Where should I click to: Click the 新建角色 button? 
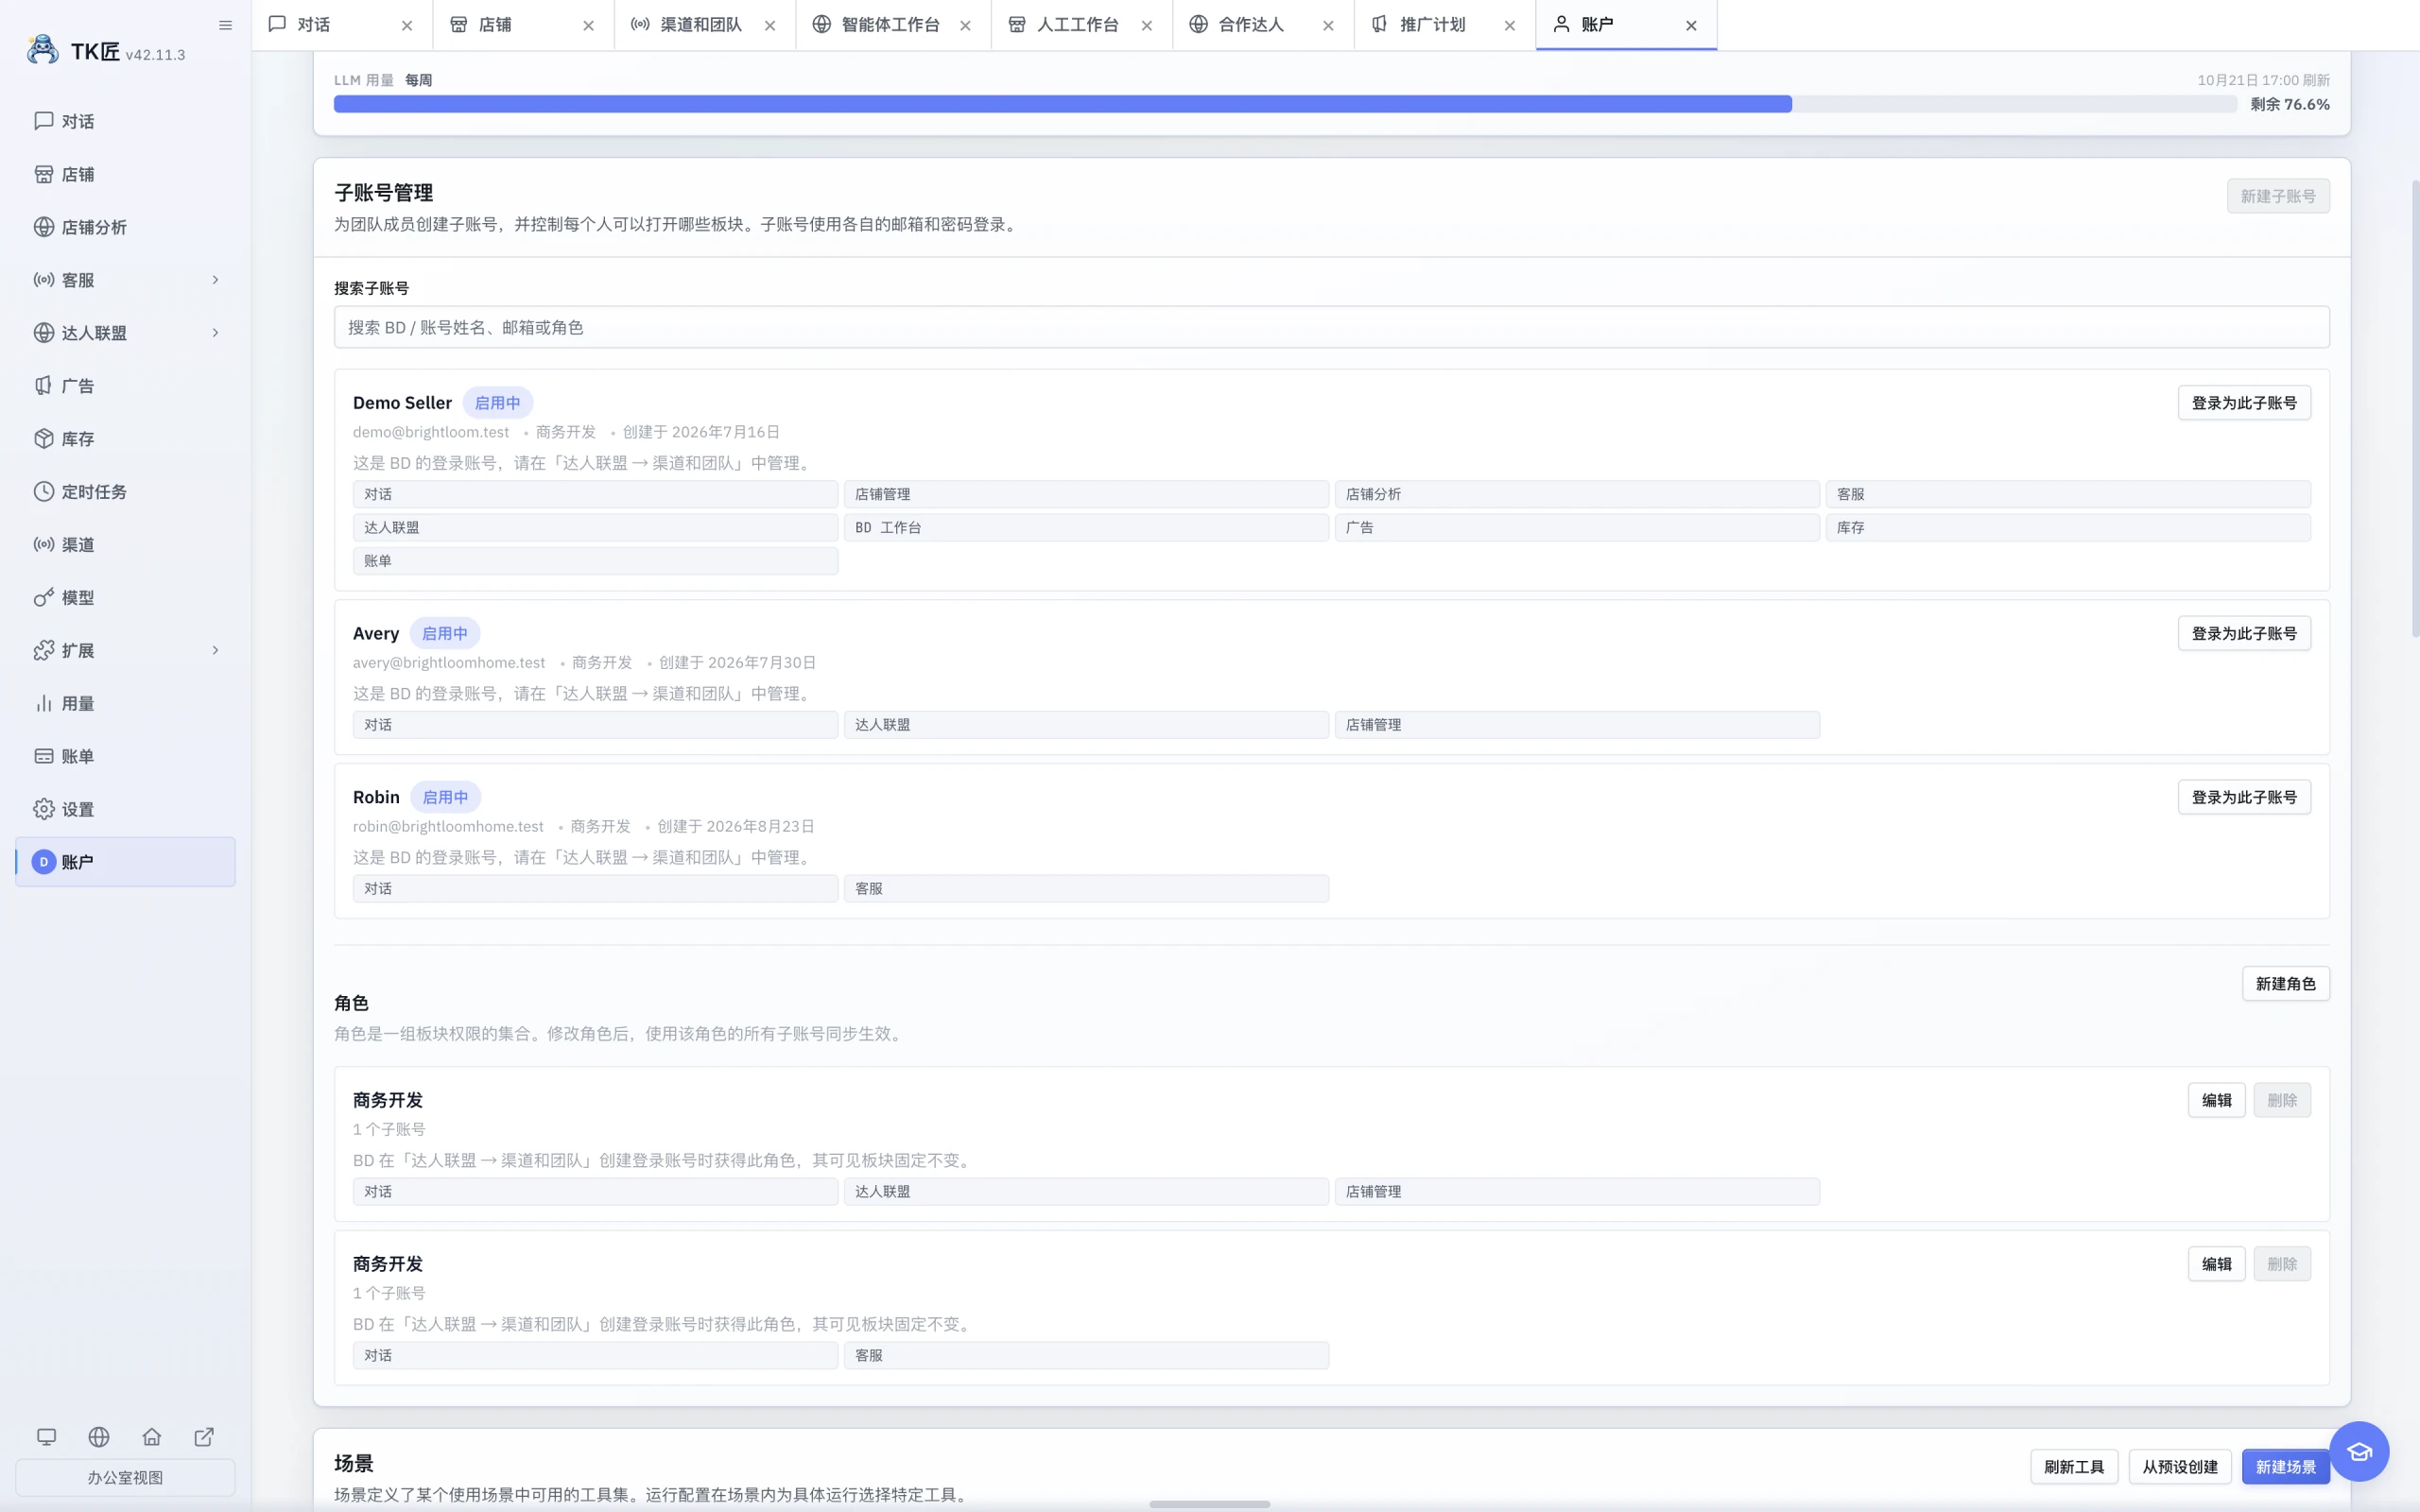2285,984
